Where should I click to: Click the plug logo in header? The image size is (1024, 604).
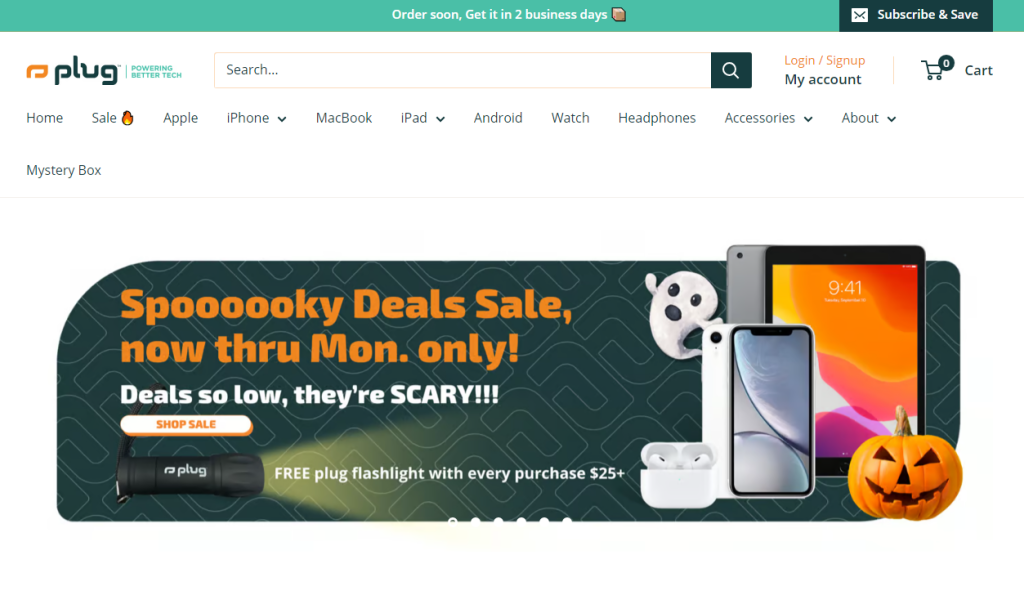tap(104, 71)
